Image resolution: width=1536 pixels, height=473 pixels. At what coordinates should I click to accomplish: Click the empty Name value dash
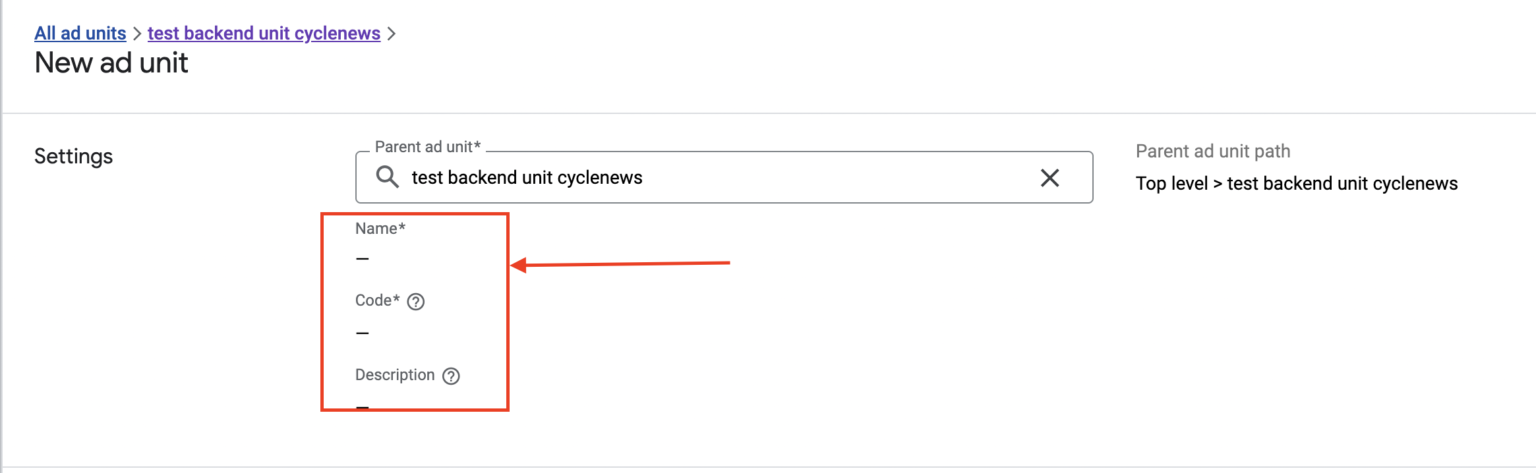tap(362, 259)
